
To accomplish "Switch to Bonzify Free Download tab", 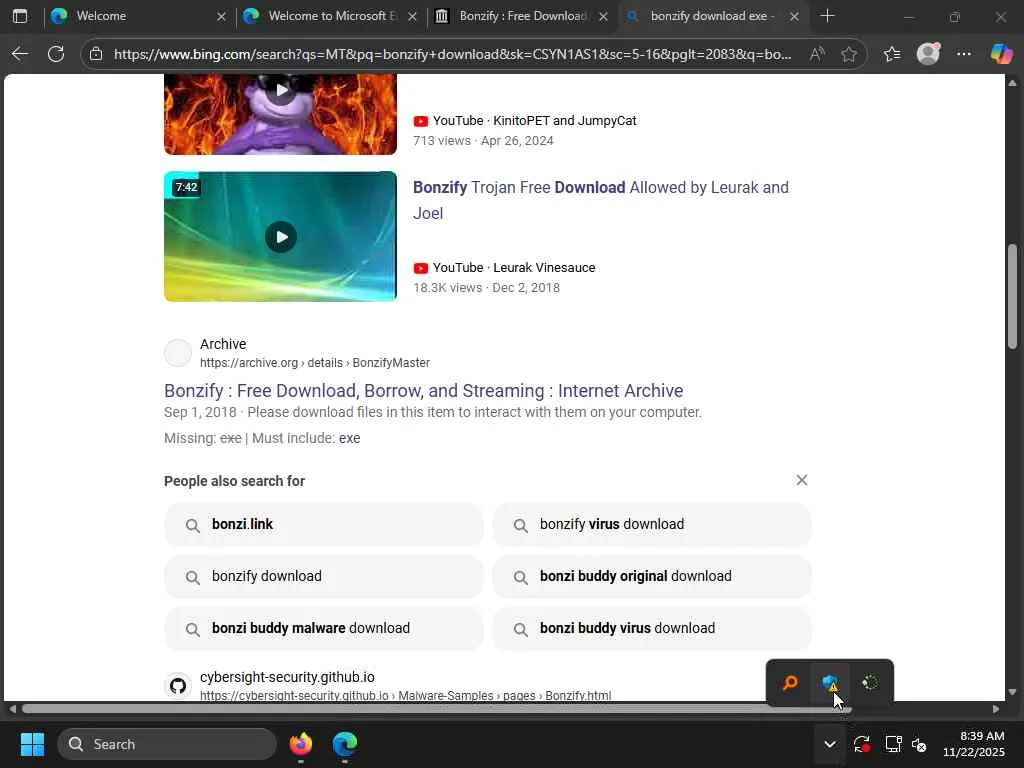I will click(521, 16).
